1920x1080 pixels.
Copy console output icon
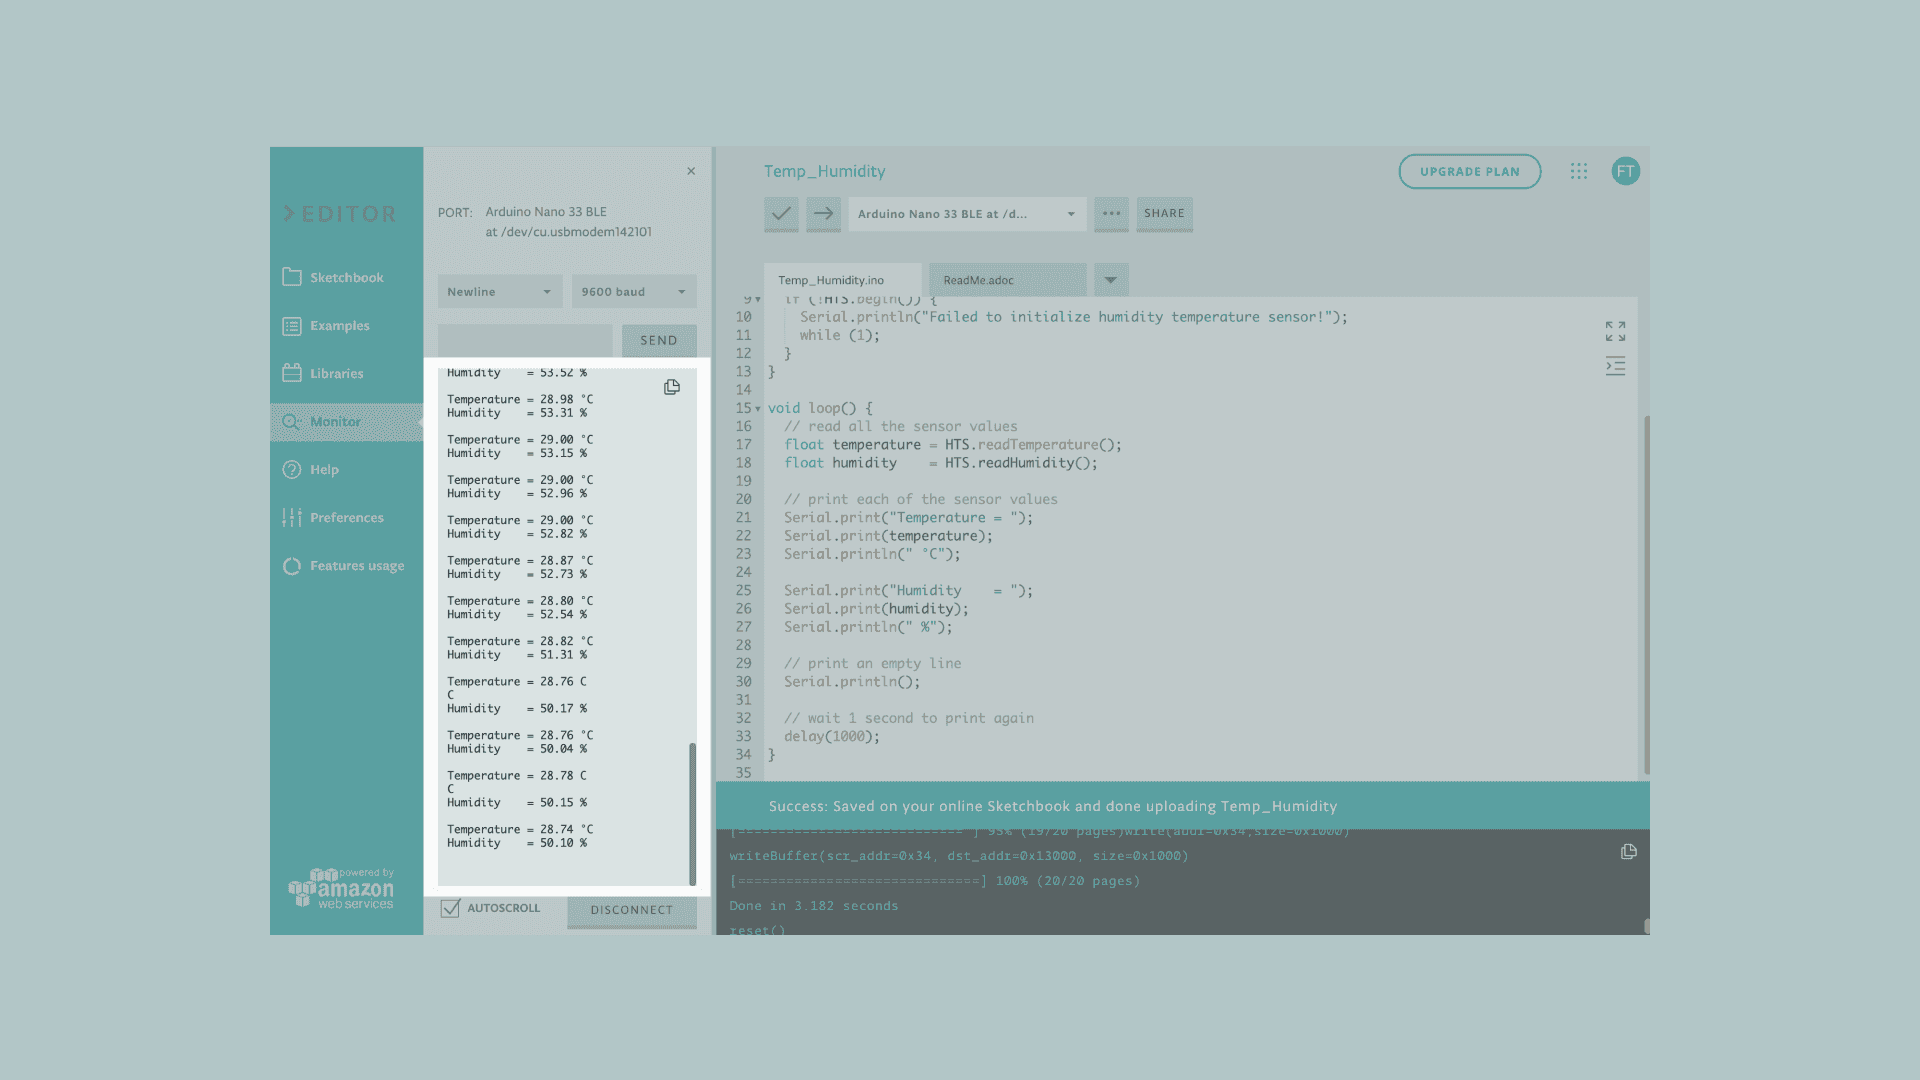[1628, 852]
